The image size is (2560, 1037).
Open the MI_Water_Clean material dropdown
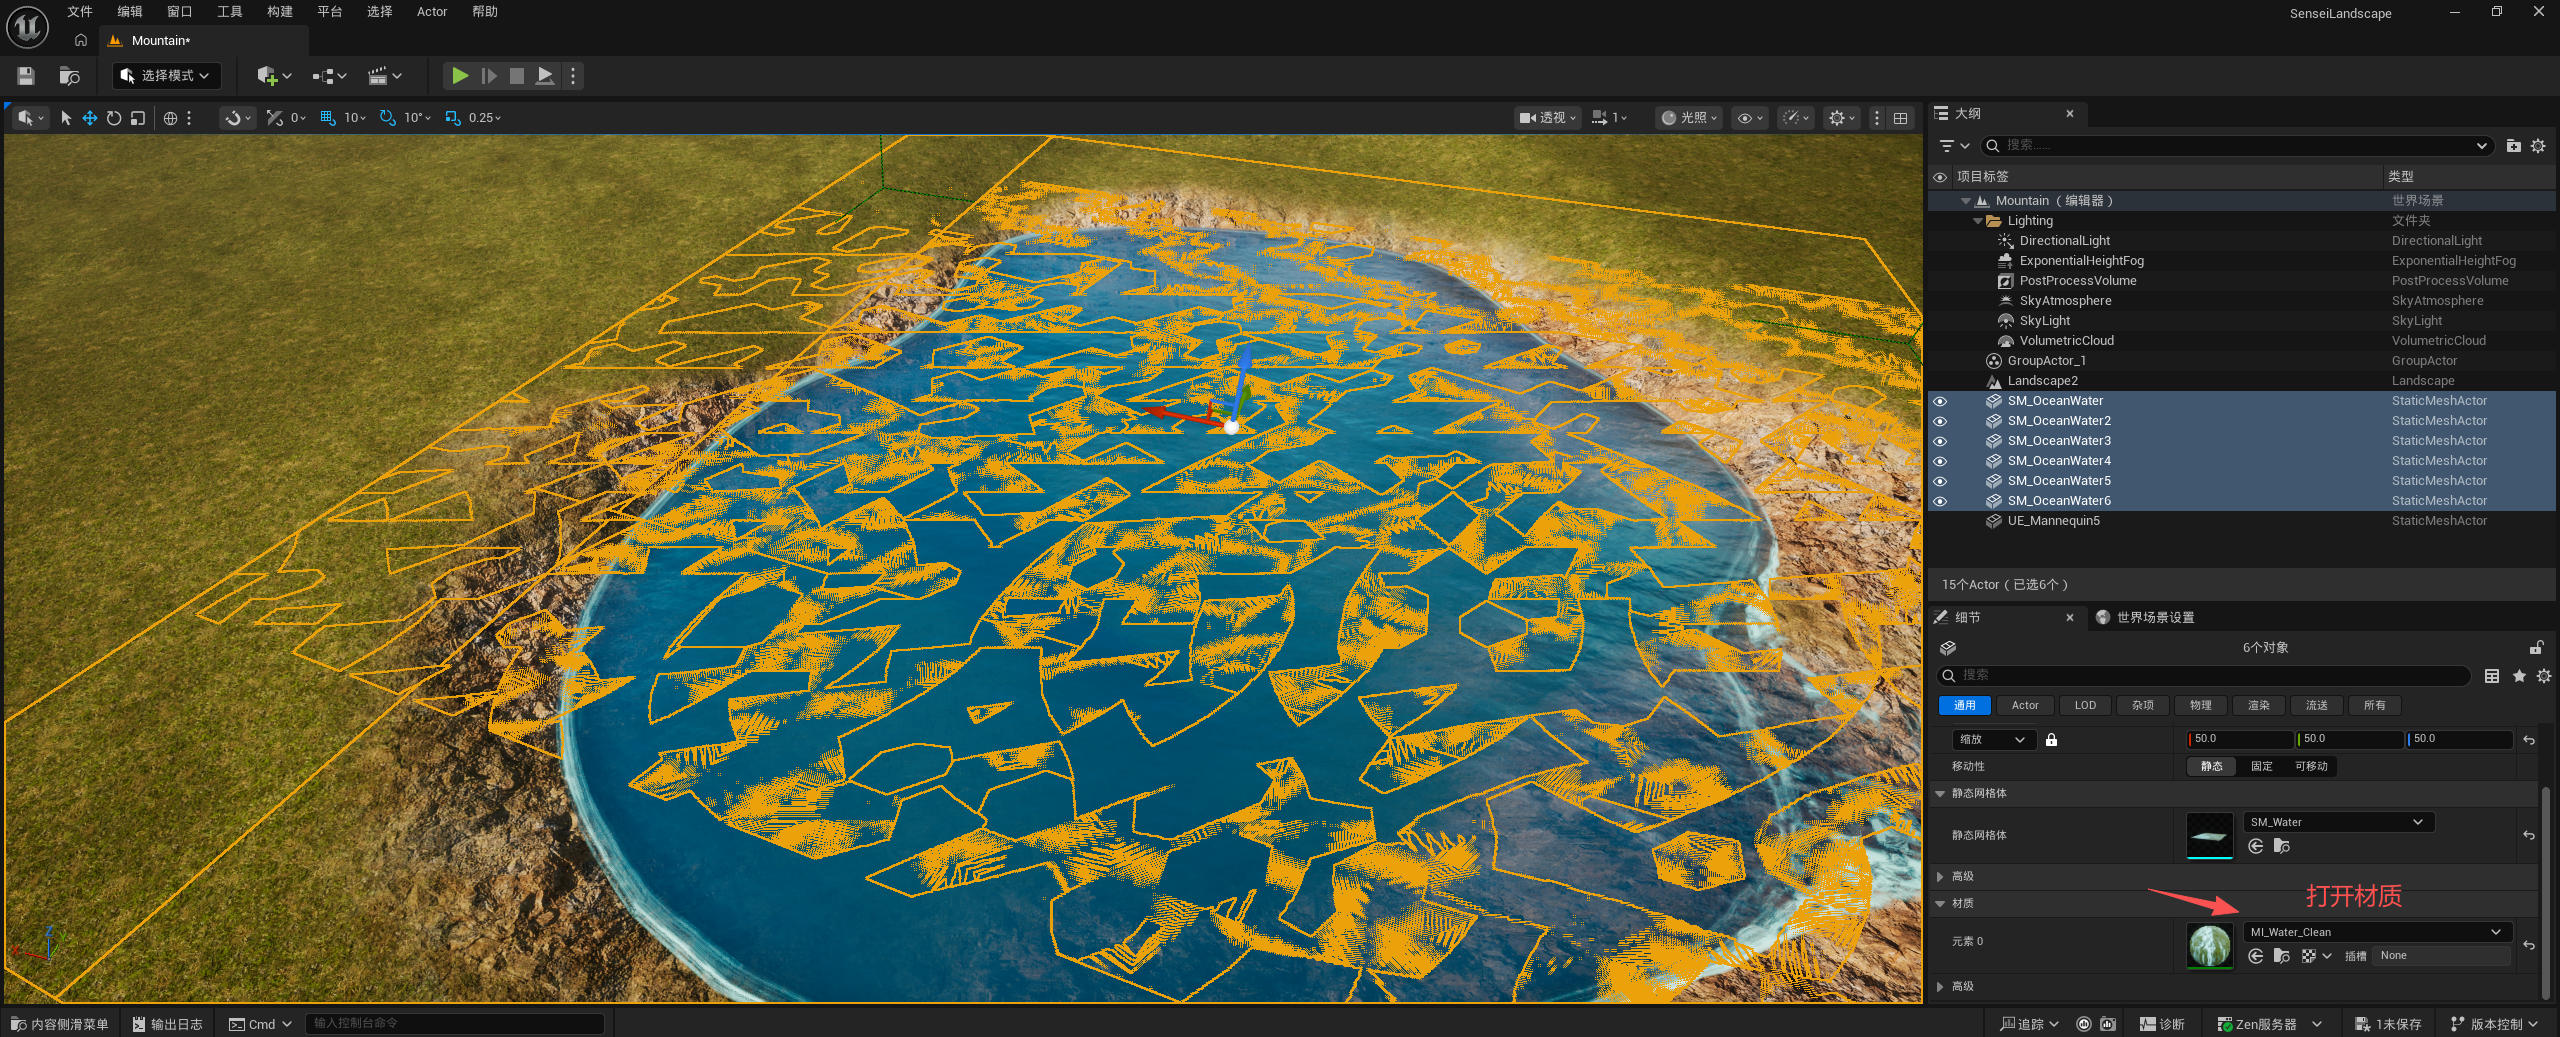click(2377, 932)
